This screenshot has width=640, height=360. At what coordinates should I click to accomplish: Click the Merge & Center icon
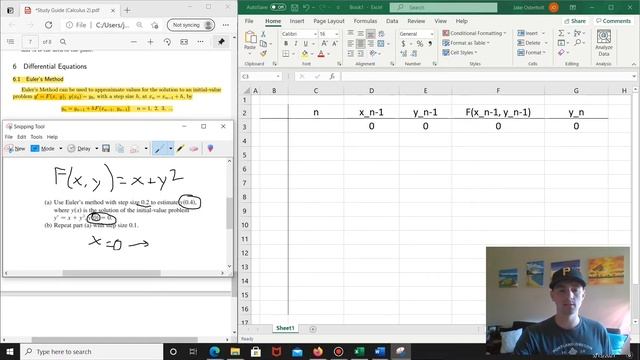point(381,43)
